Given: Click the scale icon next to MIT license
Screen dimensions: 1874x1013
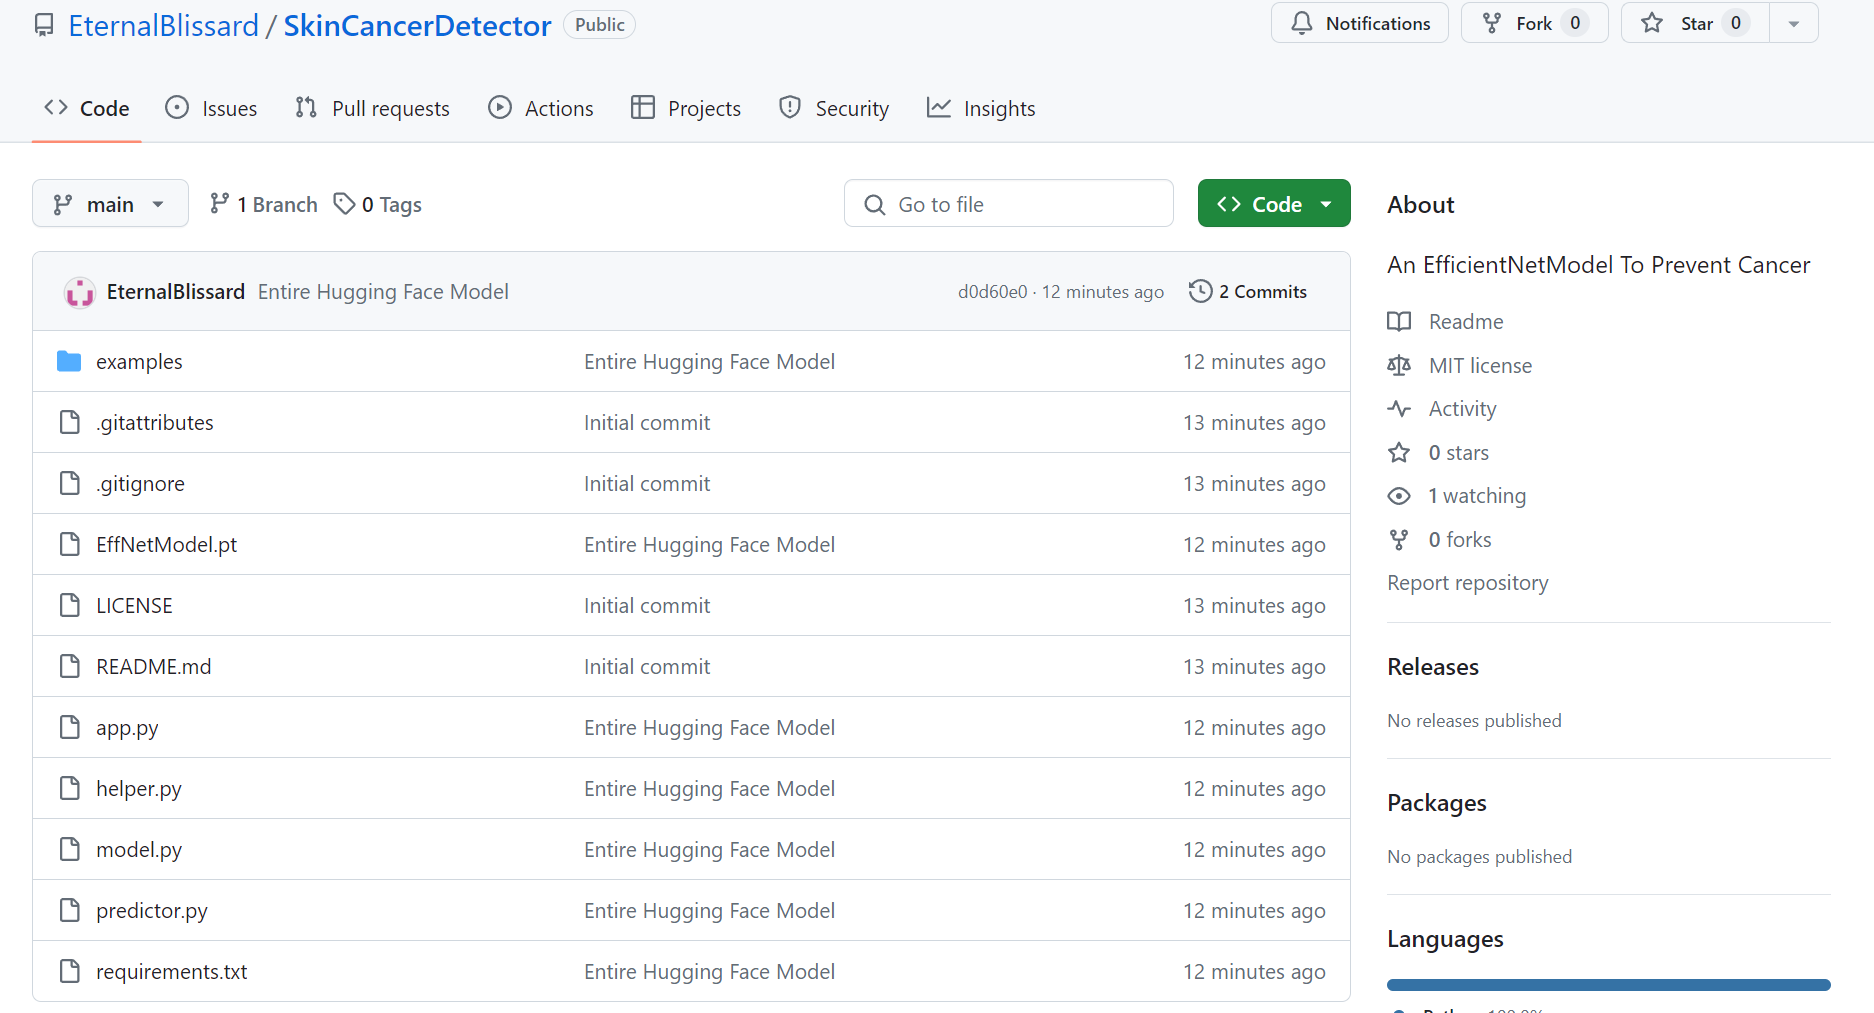Looking at the screenshot, I should point(1399,365).
